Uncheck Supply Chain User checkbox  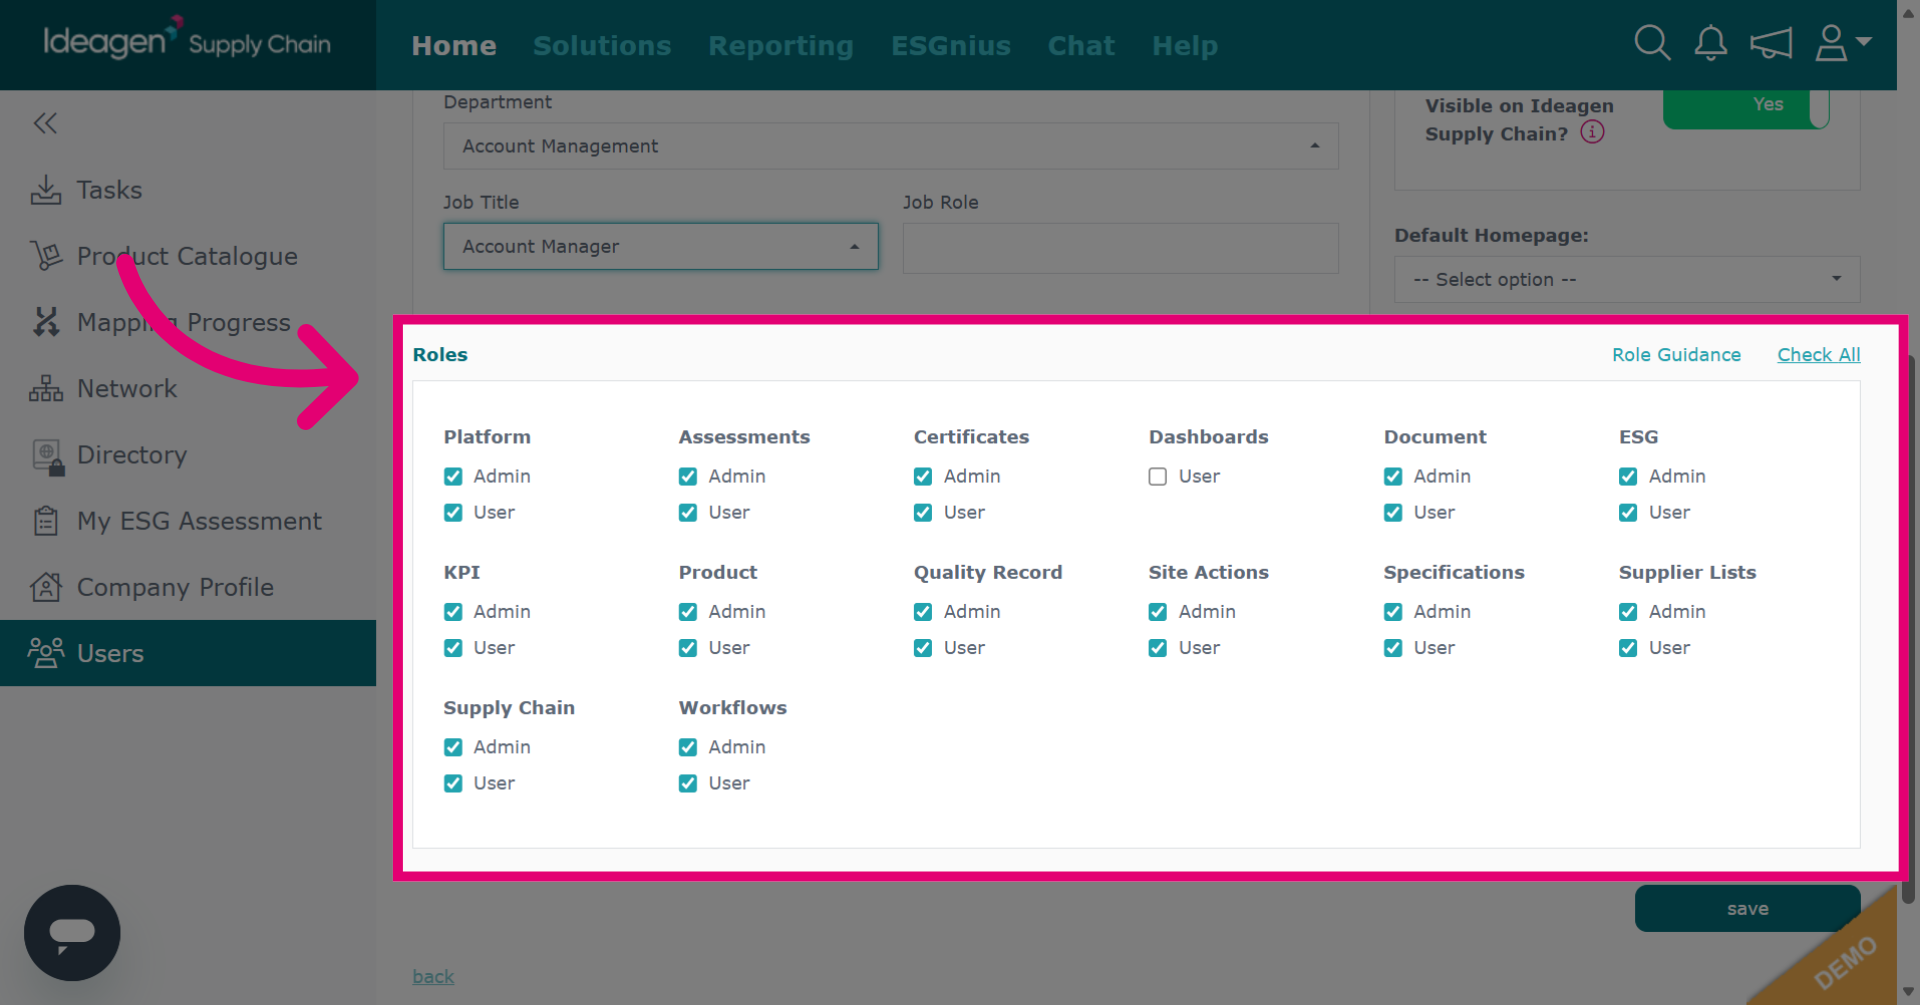point(453,783)
